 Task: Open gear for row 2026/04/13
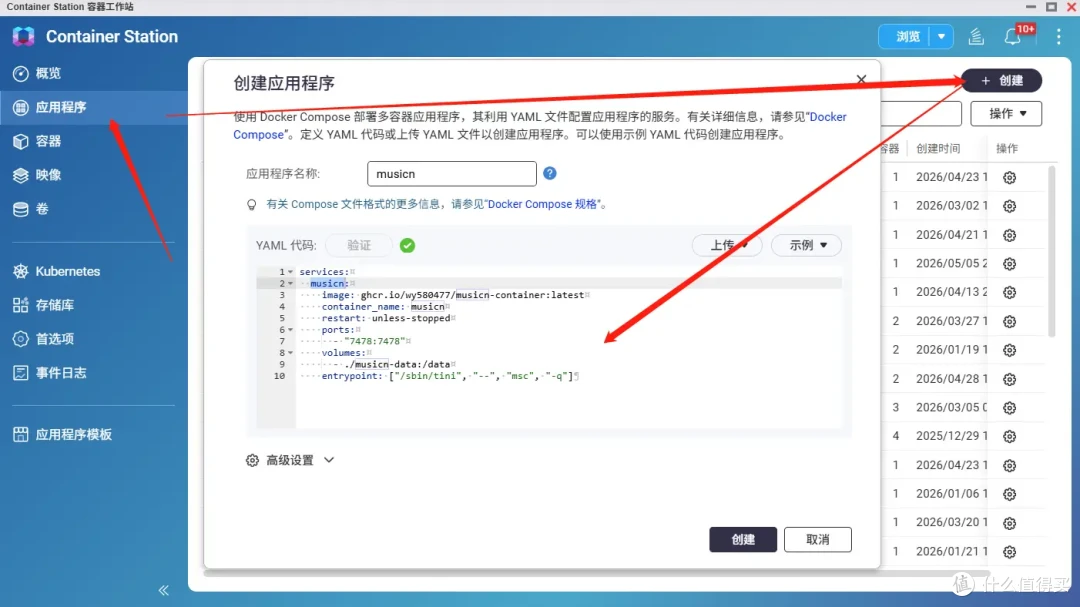click(1009, 293)
